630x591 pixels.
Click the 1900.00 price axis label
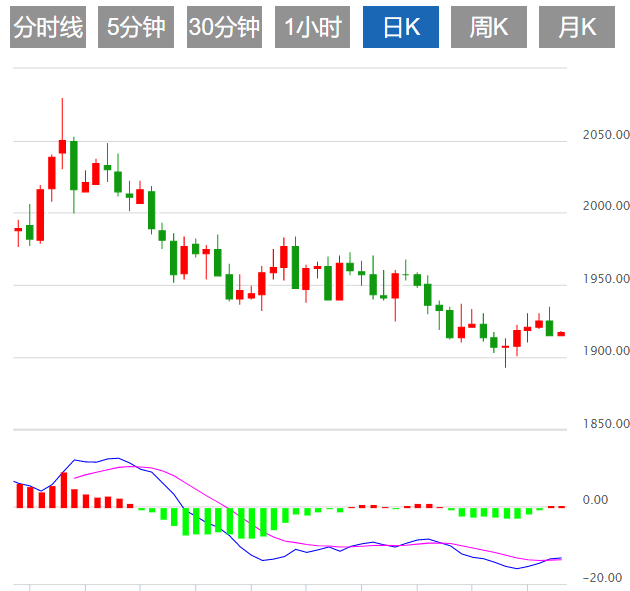[606, 351]
